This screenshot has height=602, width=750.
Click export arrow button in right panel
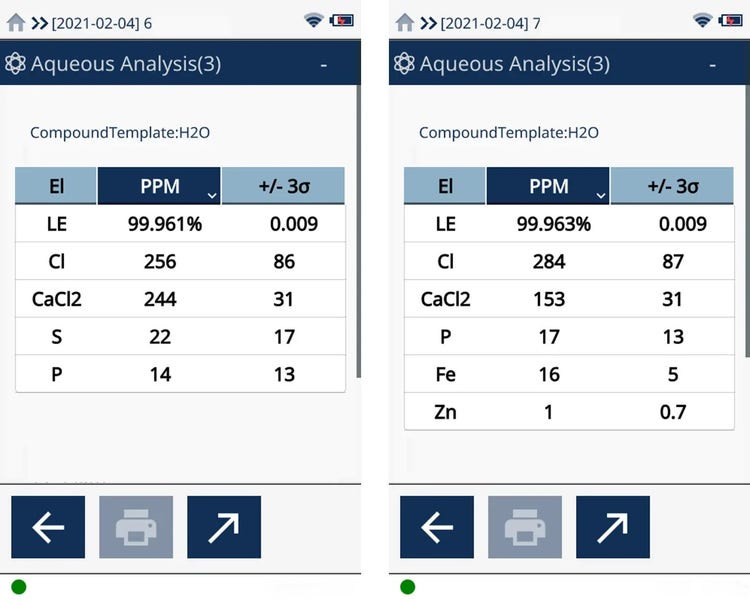613,527
